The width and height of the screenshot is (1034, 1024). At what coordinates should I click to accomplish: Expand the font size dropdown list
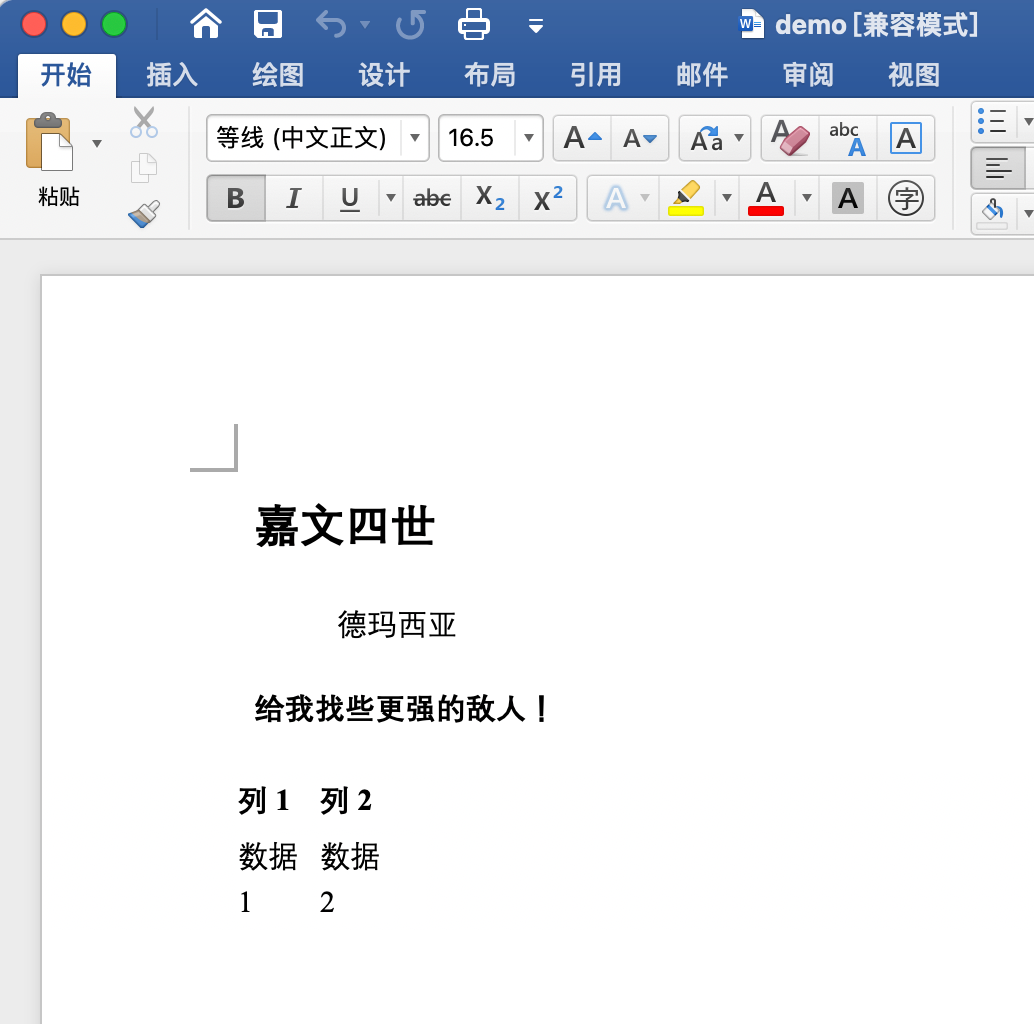(528, 138)
